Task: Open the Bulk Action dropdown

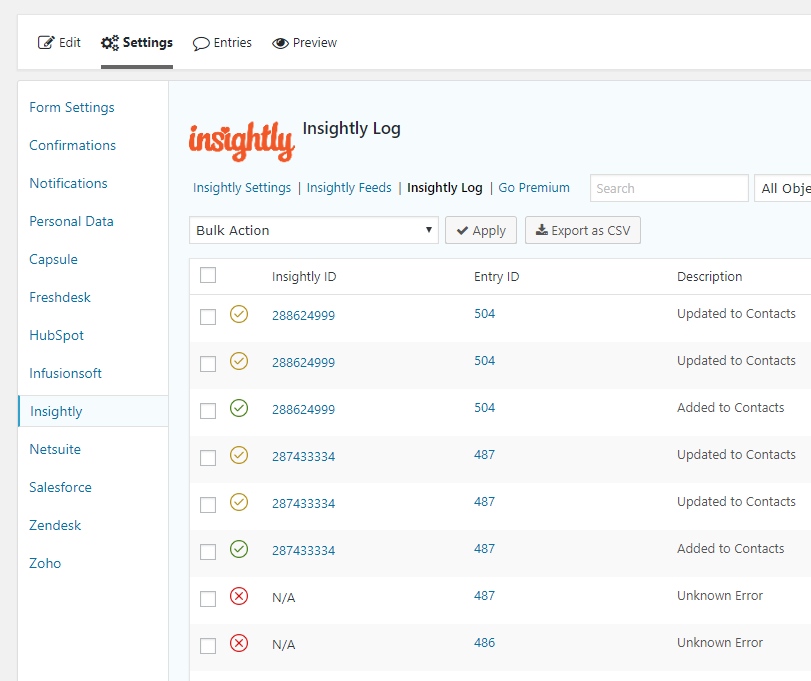Action: [314, 230]
